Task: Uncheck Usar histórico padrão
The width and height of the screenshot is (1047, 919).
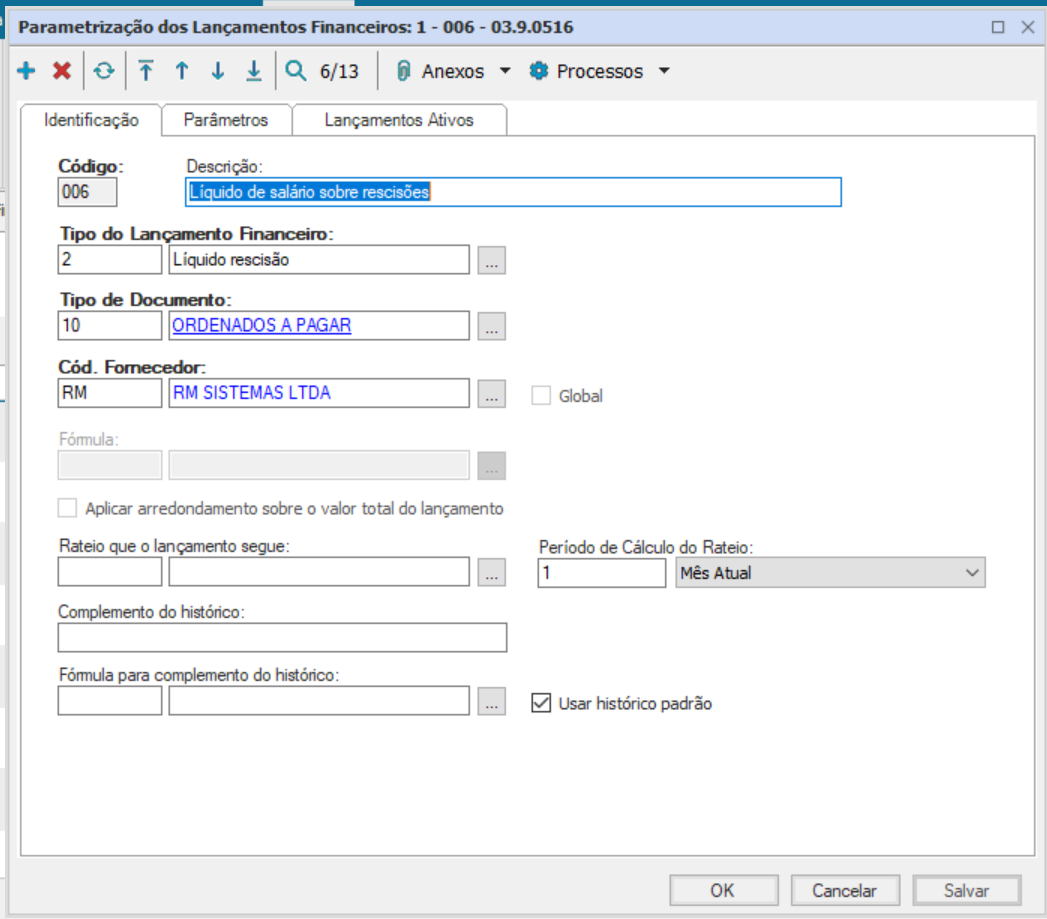Action: (541, 703)
